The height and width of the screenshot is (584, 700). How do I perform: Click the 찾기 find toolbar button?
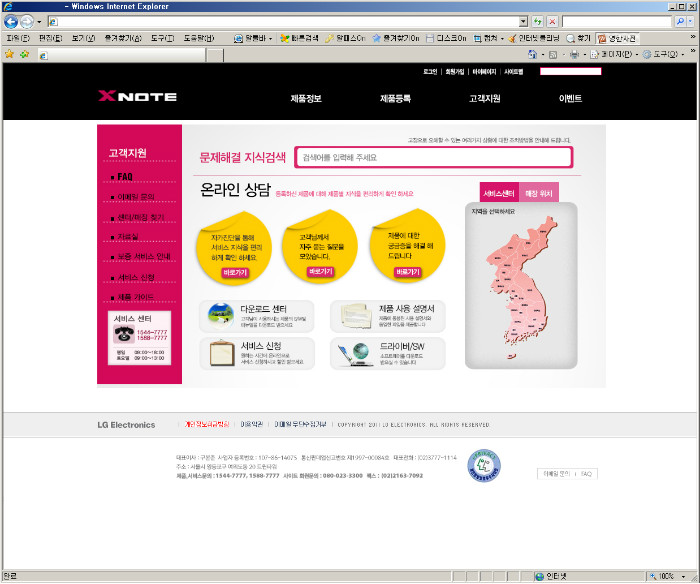click(578, 38)
